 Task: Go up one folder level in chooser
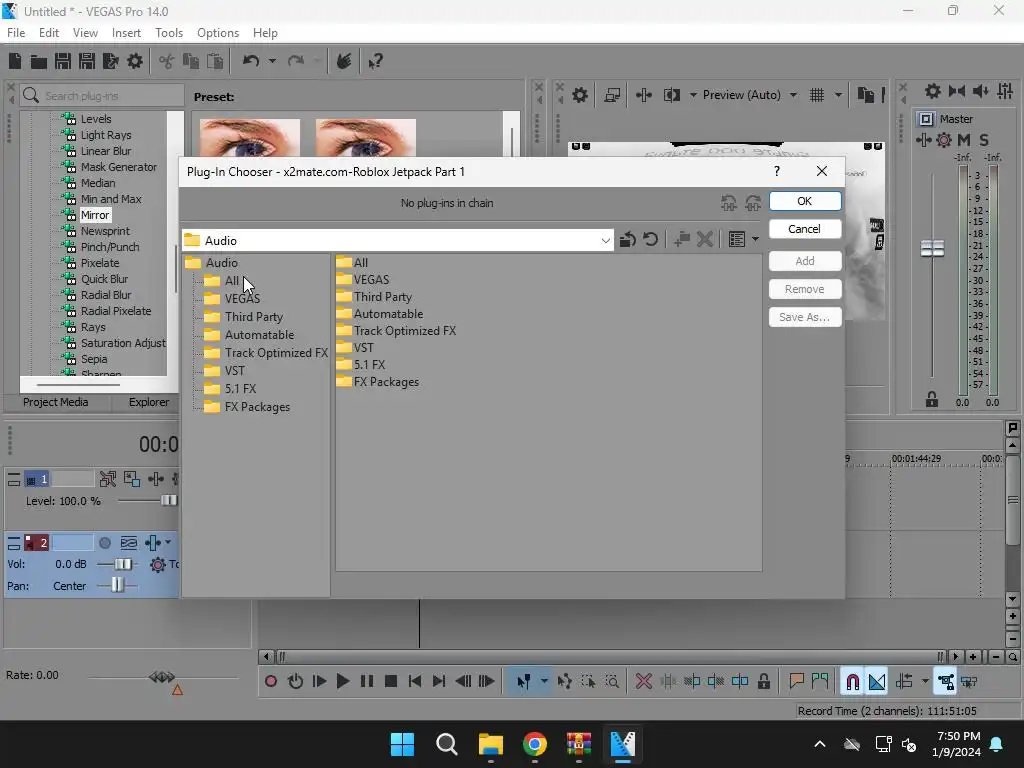pos(628,240)
